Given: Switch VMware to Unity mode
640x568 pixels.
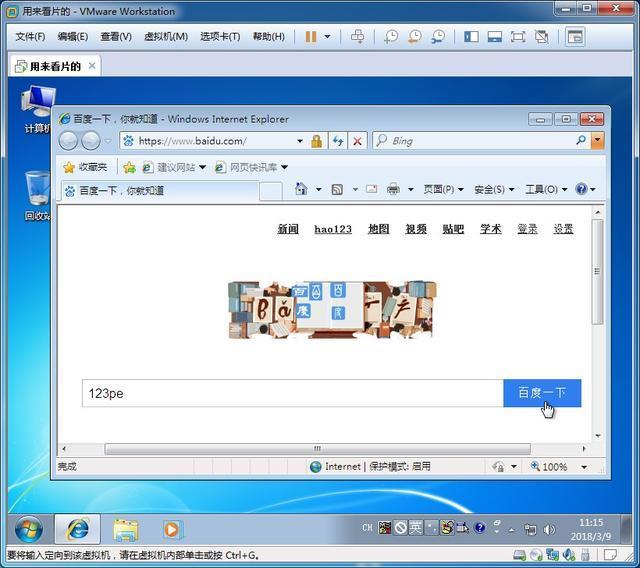Looking at the screenshot, I should [542, 37].
